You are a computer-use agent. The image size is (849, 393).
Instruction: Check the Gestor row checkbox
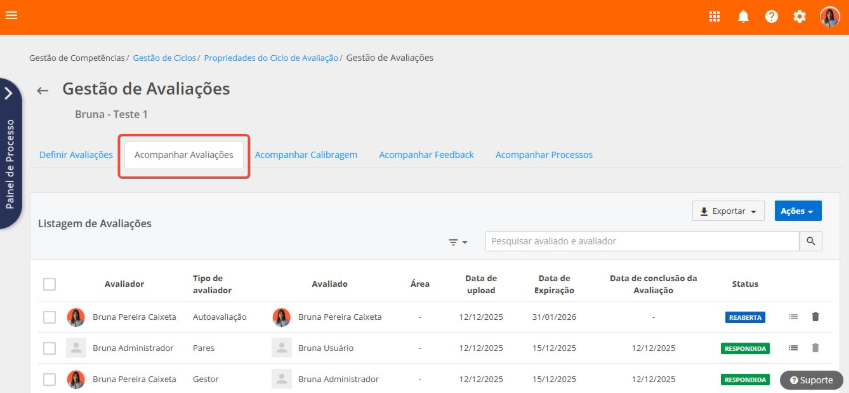(49, 379)
